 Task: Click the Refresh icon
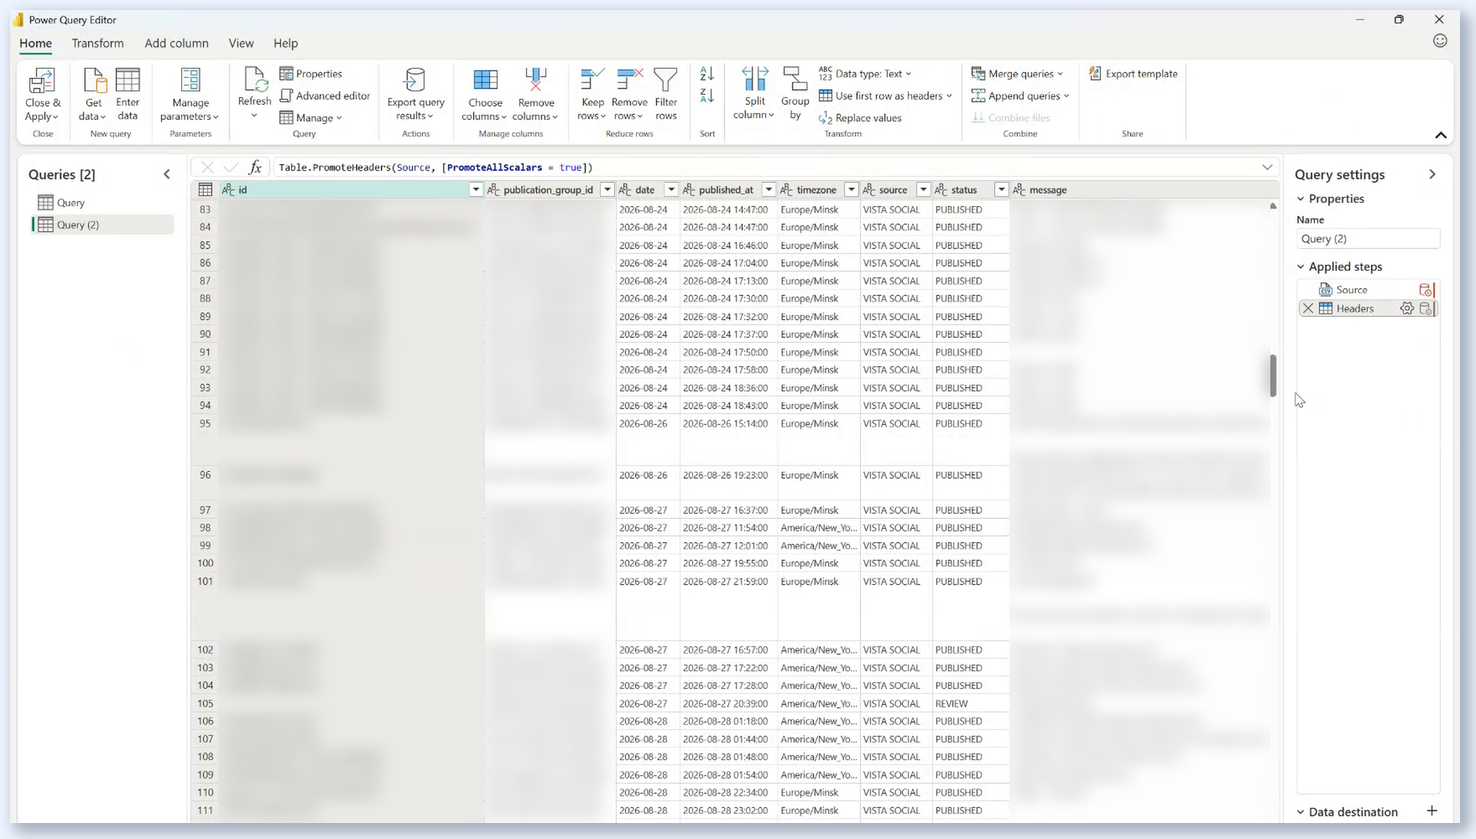pos(254,80)
